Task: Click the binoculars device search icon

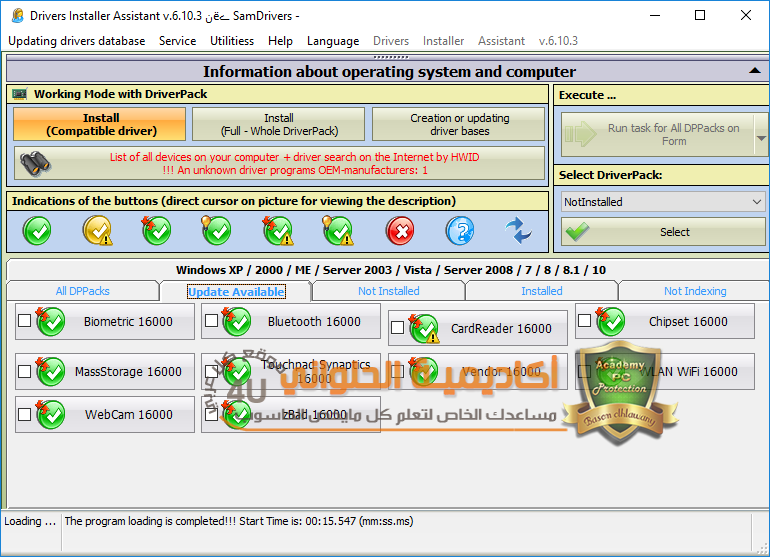Action: point(37,163)
